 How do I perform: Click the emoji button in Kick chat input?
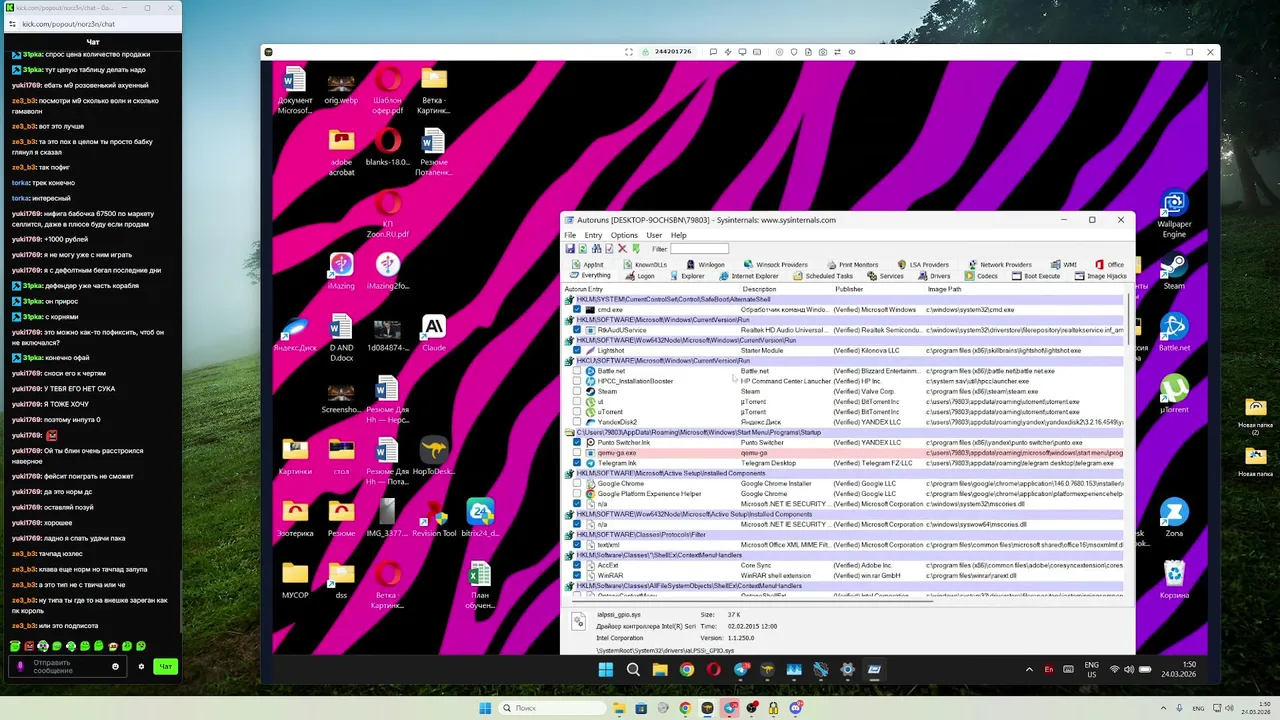(x=116, y=667)
